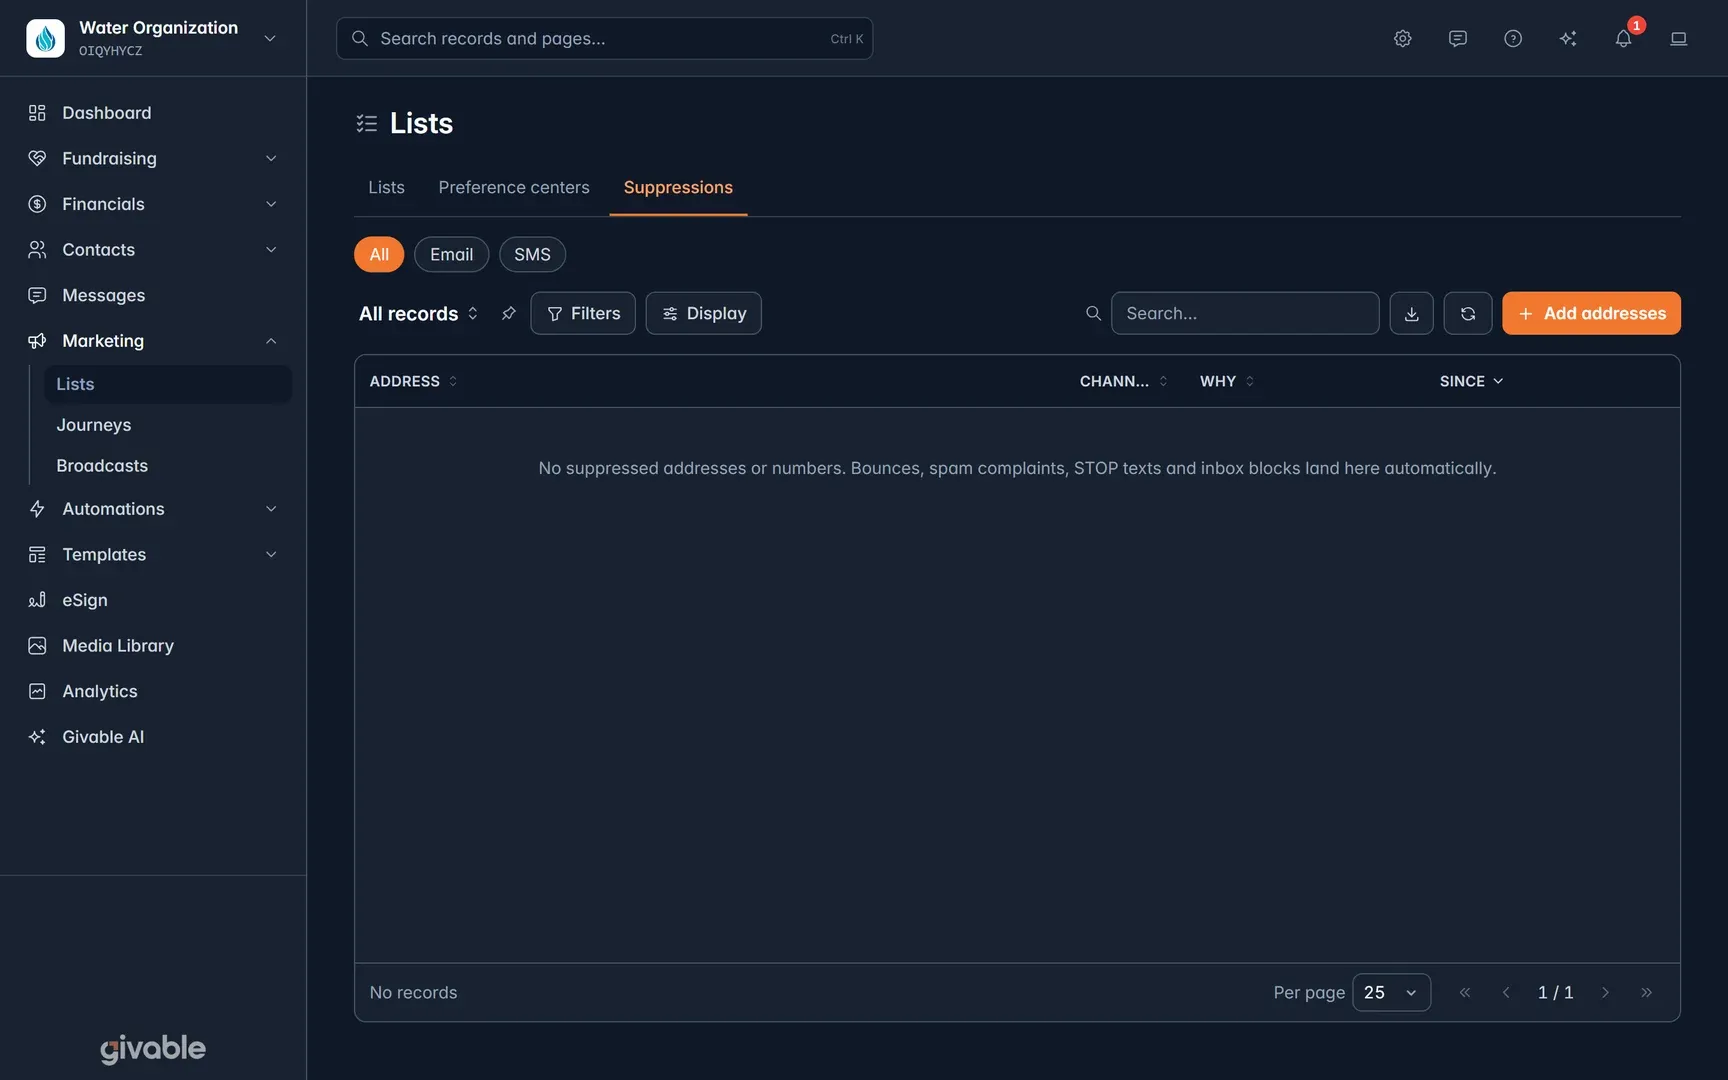Viewport: 1728px width, 1080px height.
Task: Open Messages in the sidebar
Action: point(104,295)
